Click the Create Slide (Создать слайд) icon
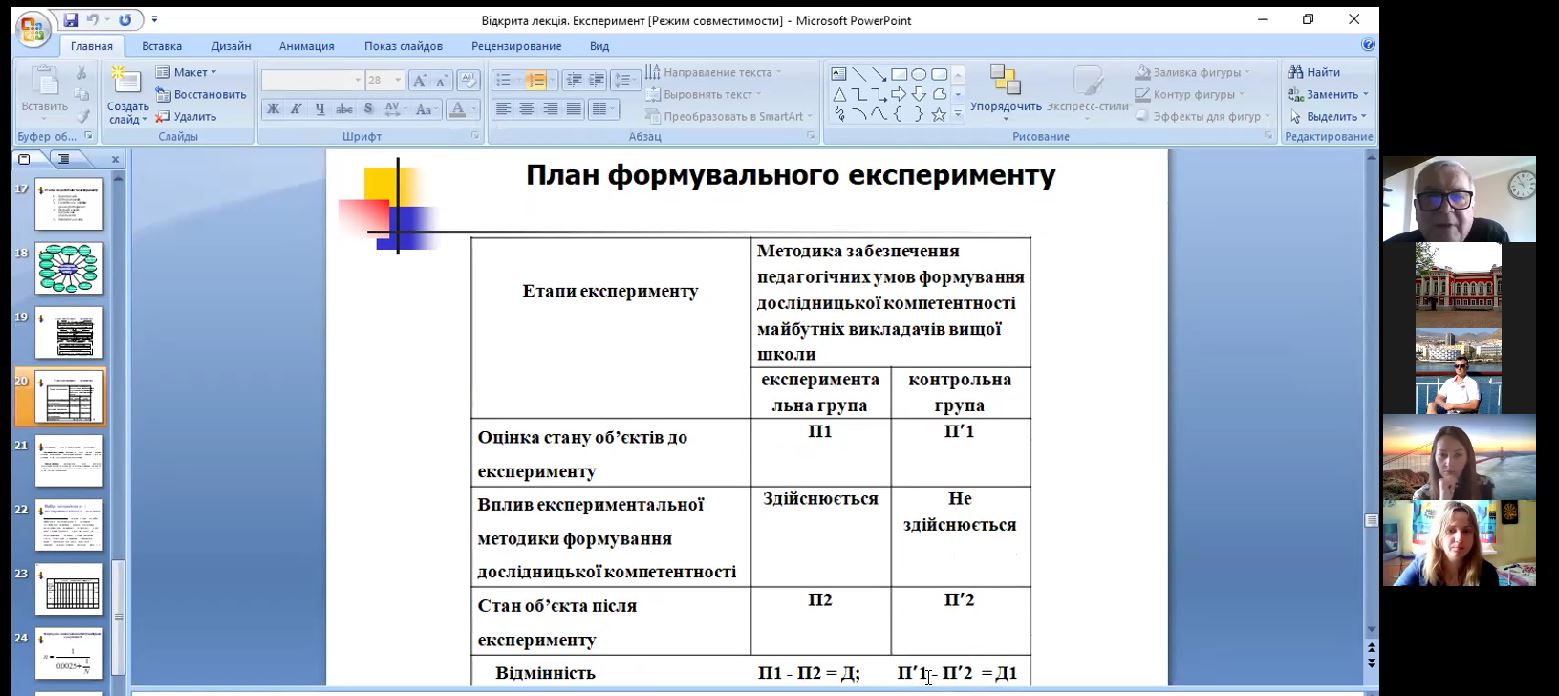 tap(127, 81)
